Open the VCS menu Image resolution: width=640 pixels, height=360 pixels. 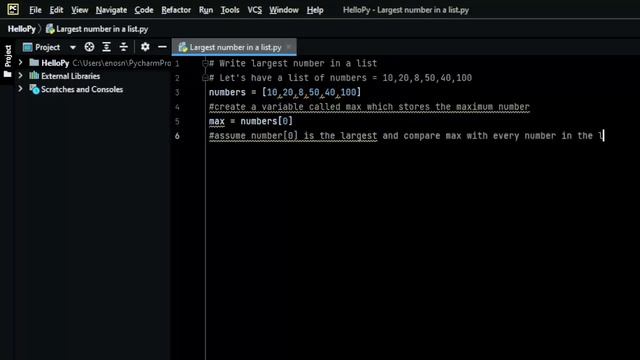point(254,10)
